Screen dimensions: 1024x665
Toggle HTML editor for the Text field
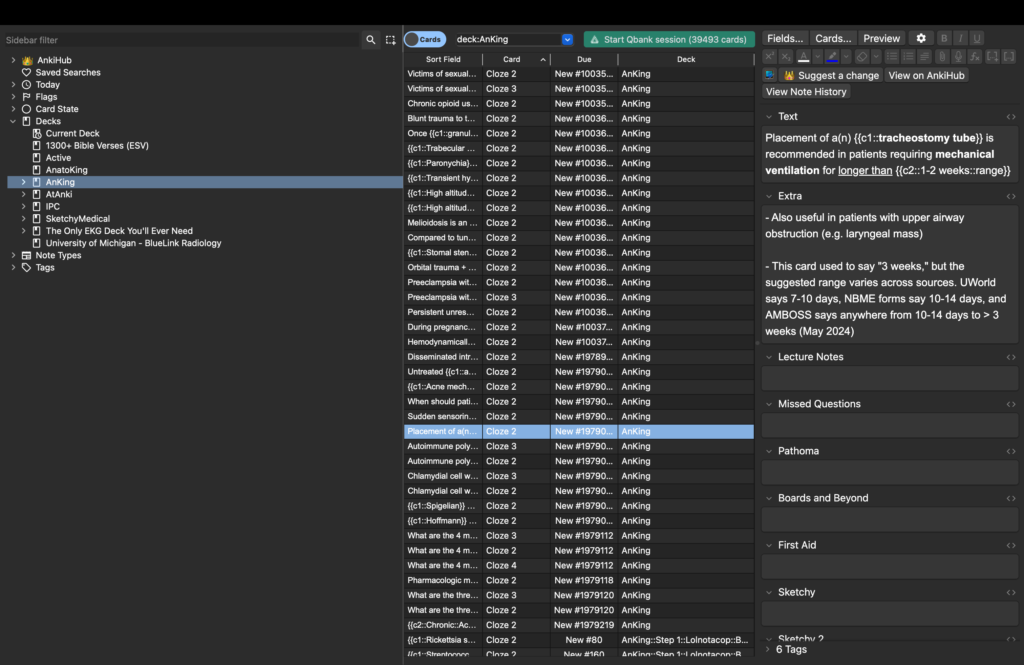tap(1011, 117)
